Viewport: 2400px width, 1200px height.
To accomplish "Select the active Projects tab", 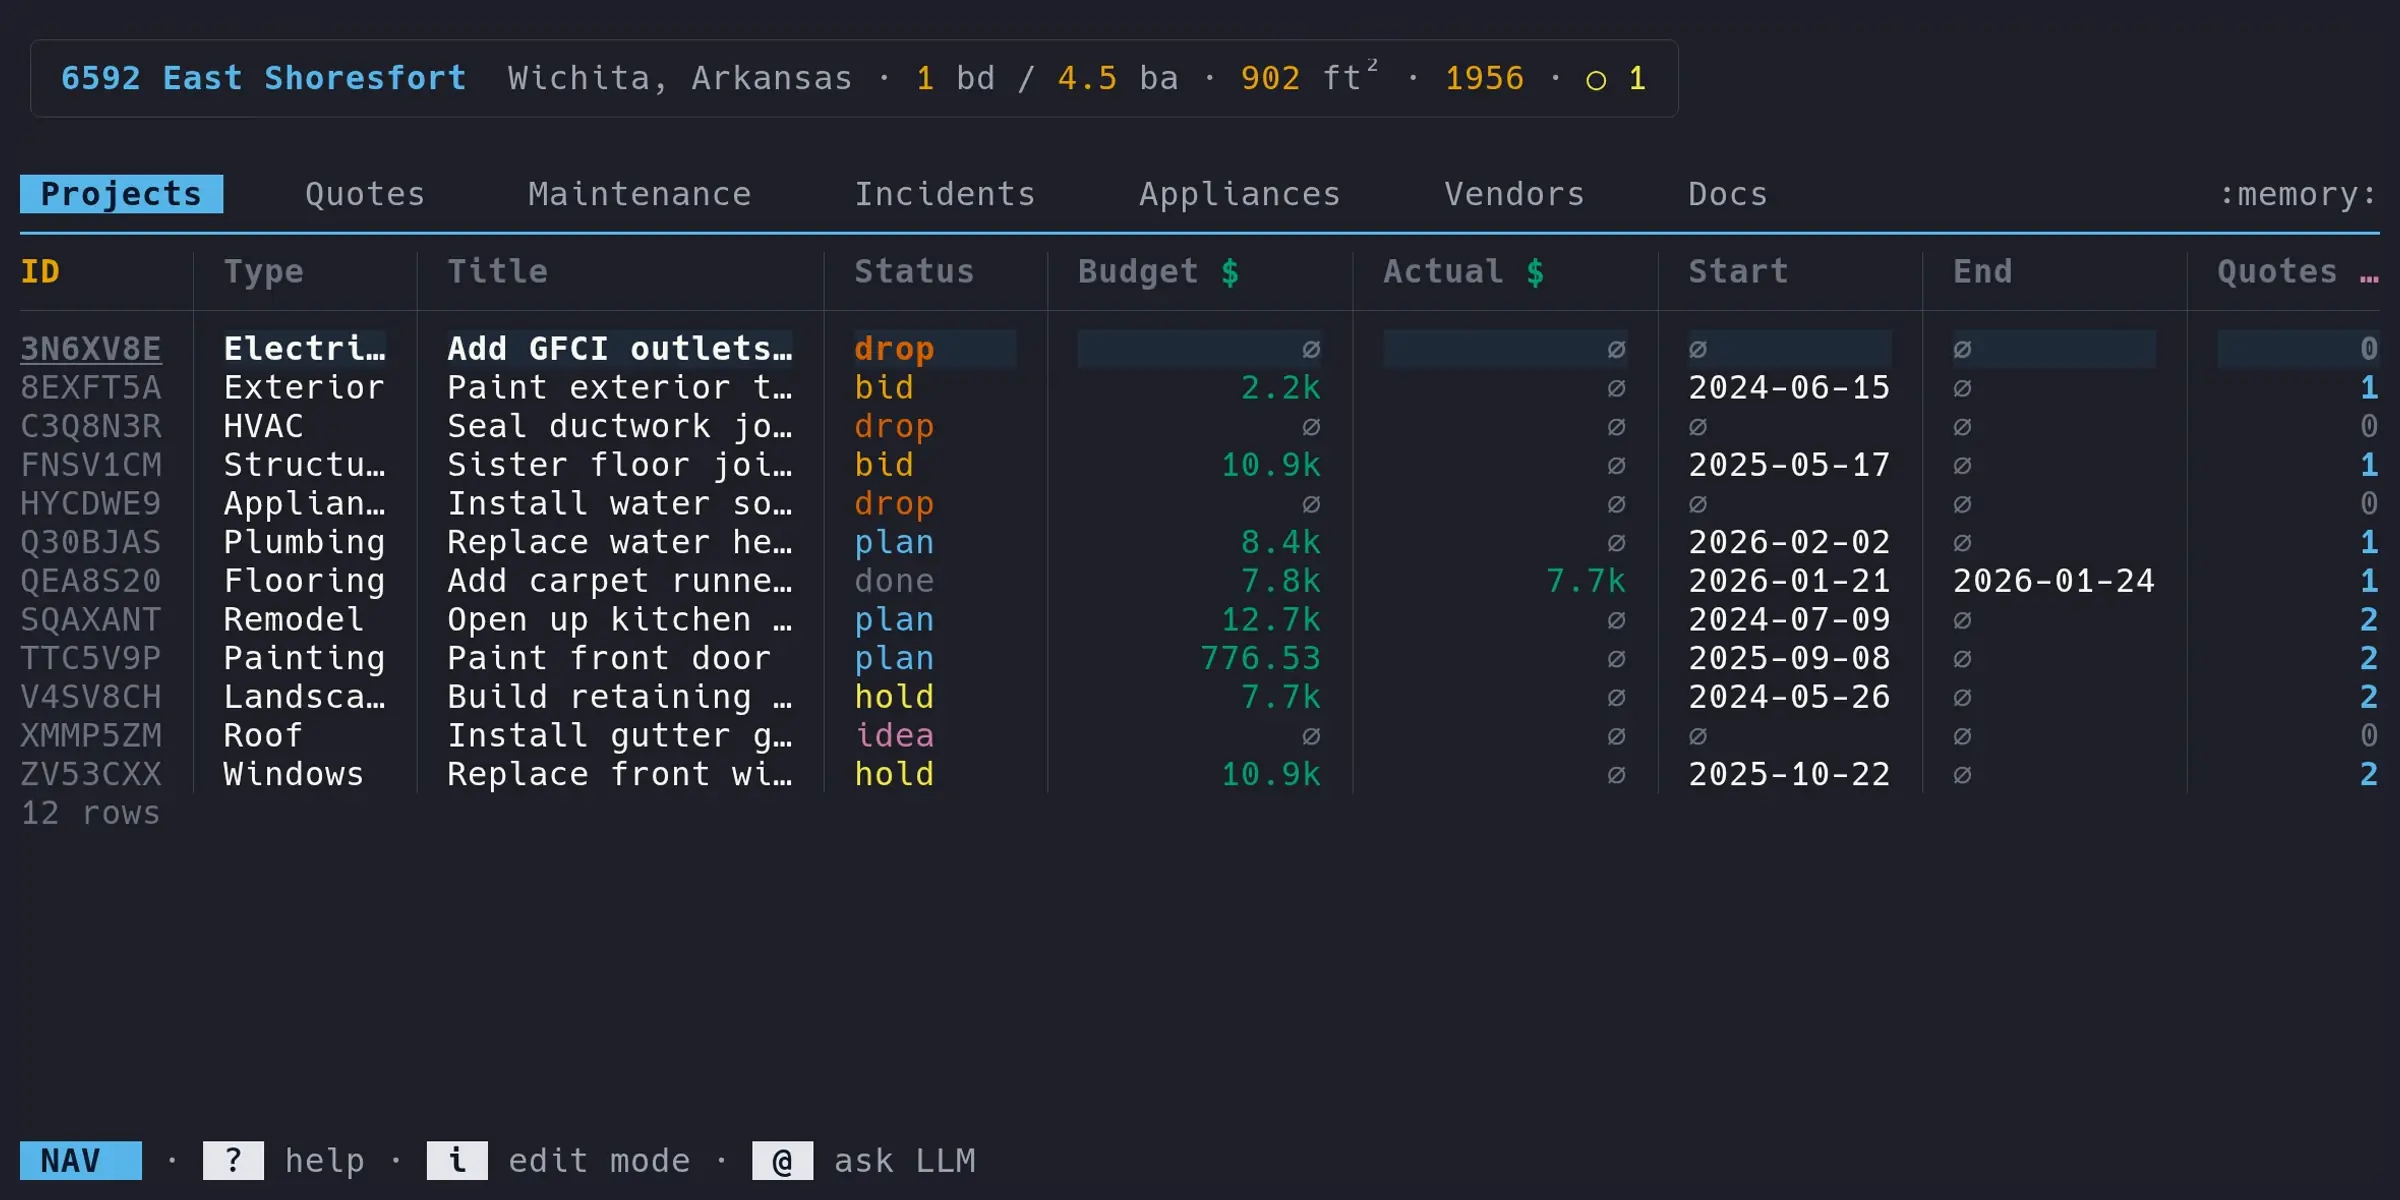I will 121,194.
